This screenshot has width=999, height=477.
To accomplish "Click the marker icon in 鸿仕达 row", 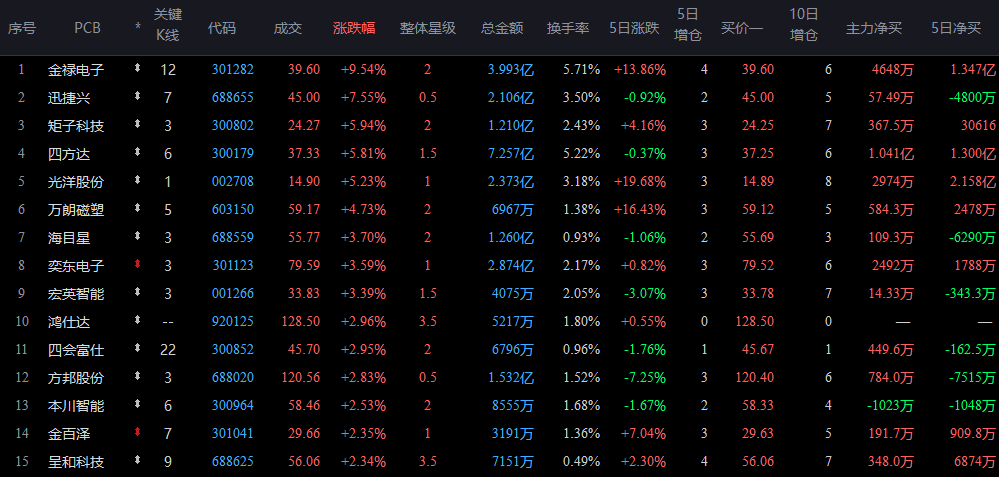I will (x=137, y=320).
